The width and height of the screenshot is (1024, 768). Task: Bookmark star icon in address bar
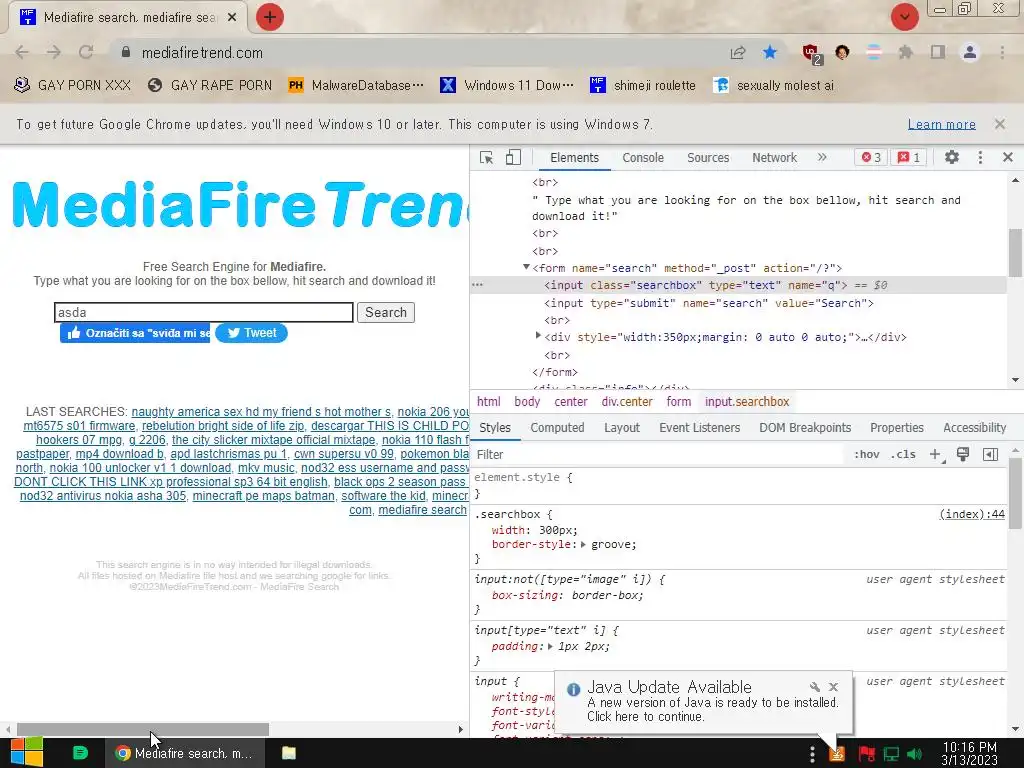(x=770, y=52)
